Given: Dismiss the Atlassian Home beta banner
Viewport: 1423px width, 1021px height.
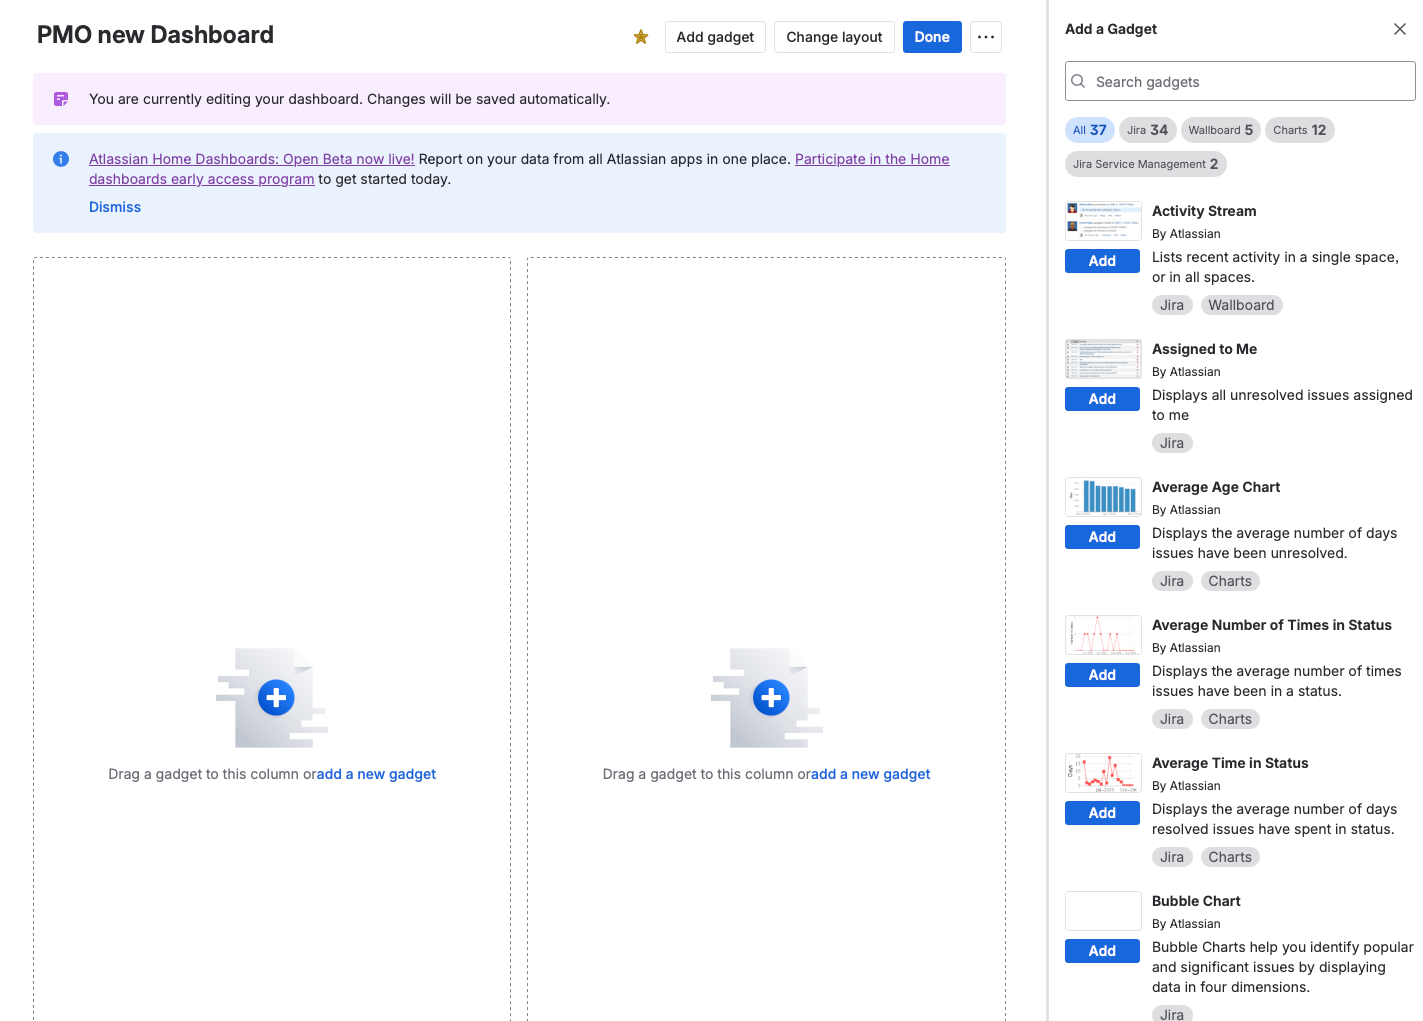Looking at the screenshot, I should [115, 207].
